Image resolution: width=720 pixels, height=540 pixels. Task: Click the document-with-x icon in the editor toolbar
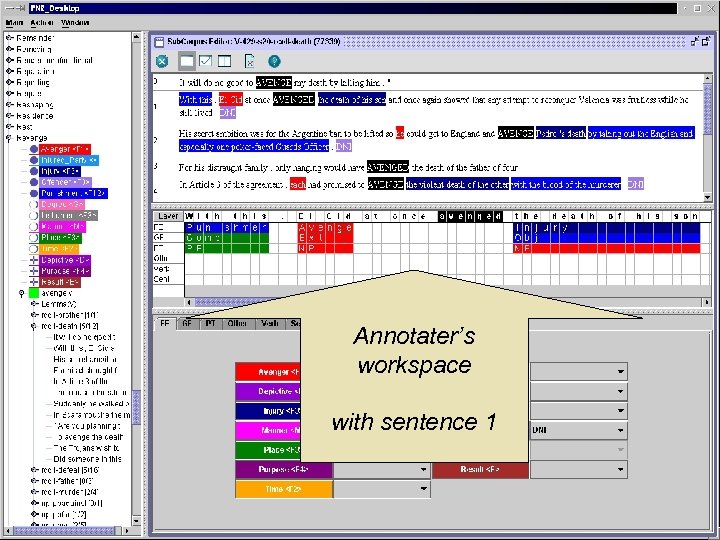[249, 61]
